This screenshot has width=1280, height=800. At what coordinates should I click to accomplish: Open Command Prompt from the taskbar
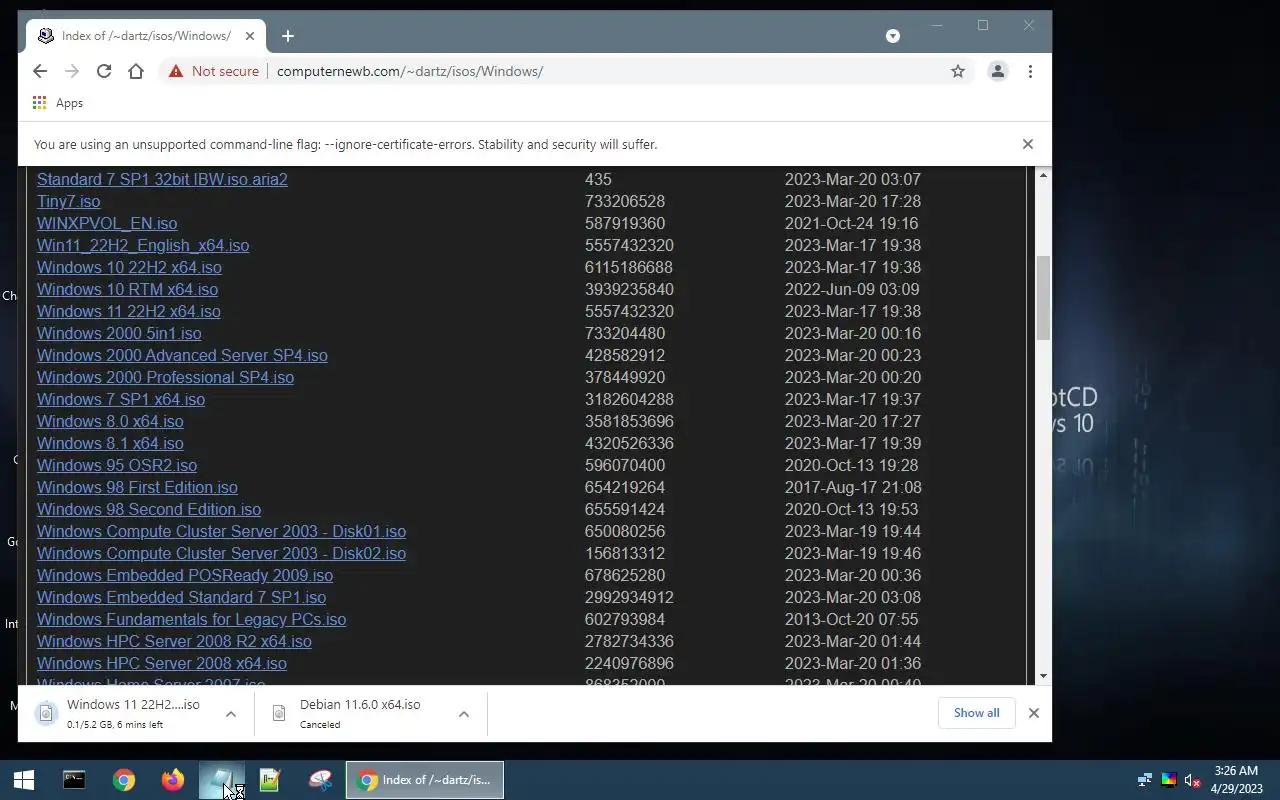(74, 780)
